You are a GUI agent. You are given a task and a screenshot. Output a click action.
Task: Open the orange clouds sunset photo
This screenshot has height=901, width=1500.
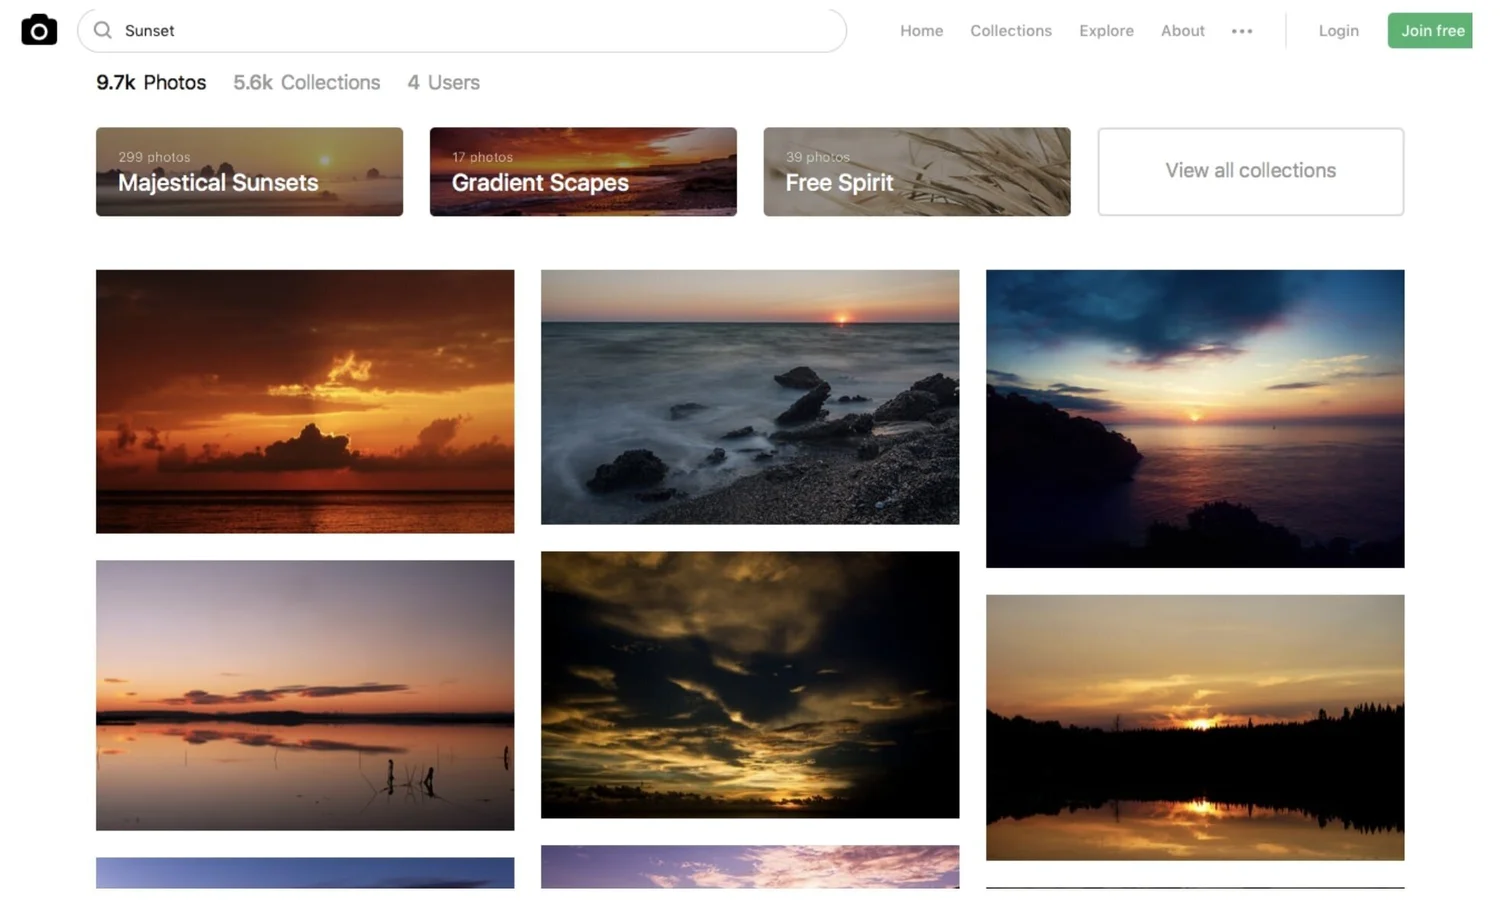tap(304, 400)
